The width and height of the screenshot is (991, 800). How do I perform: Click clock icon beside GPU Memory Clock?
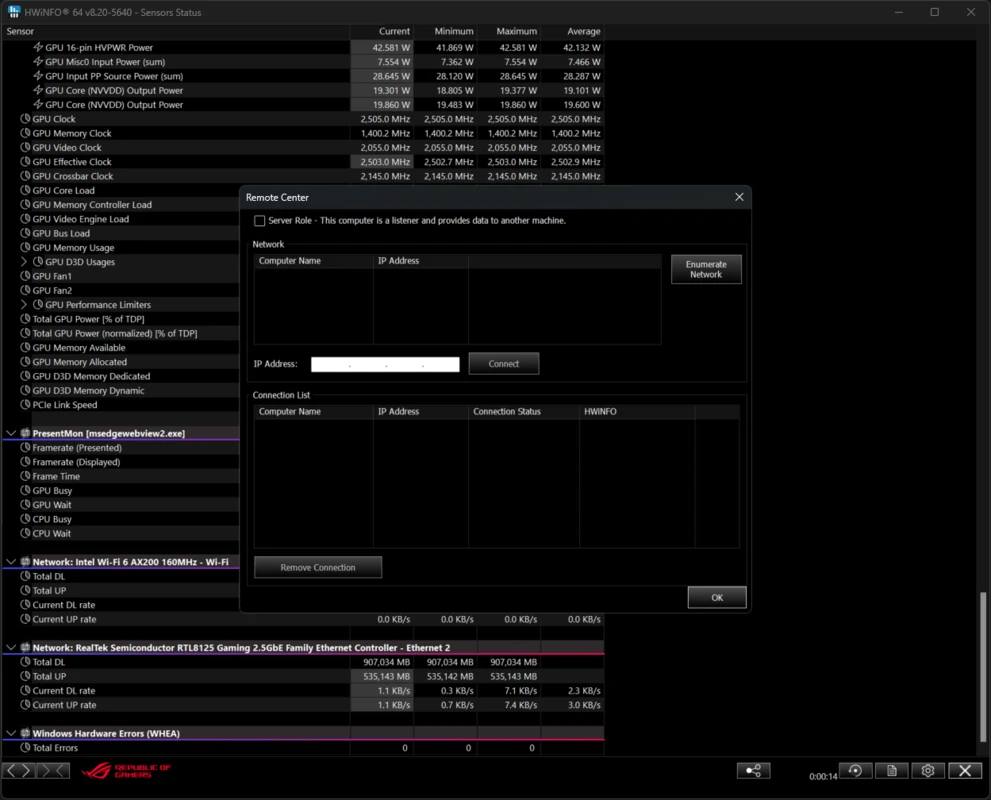click(x=25, y=133)
